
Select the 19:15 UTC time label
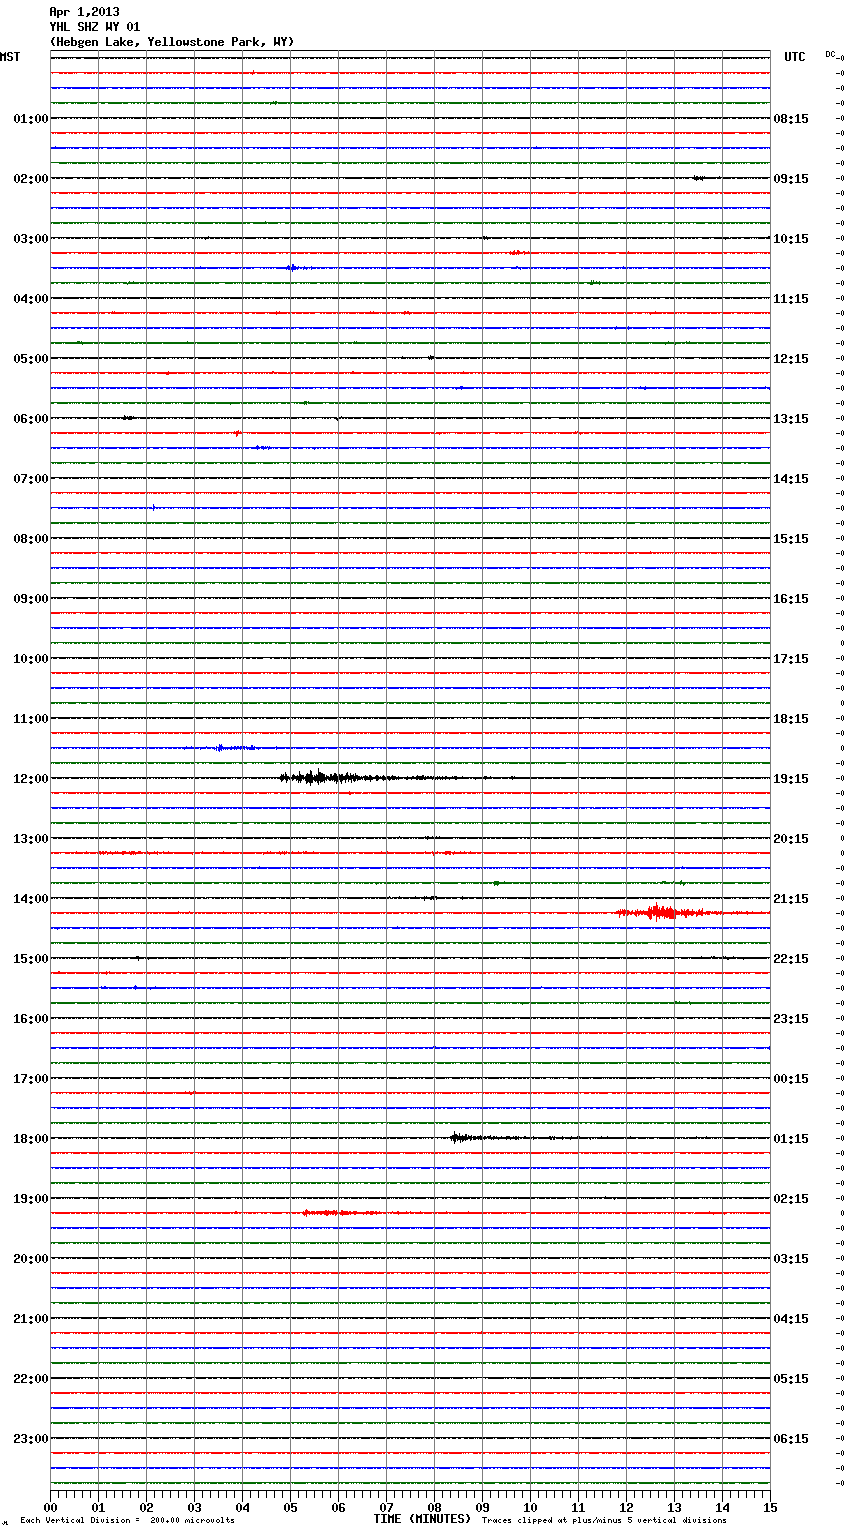[791, 778]
